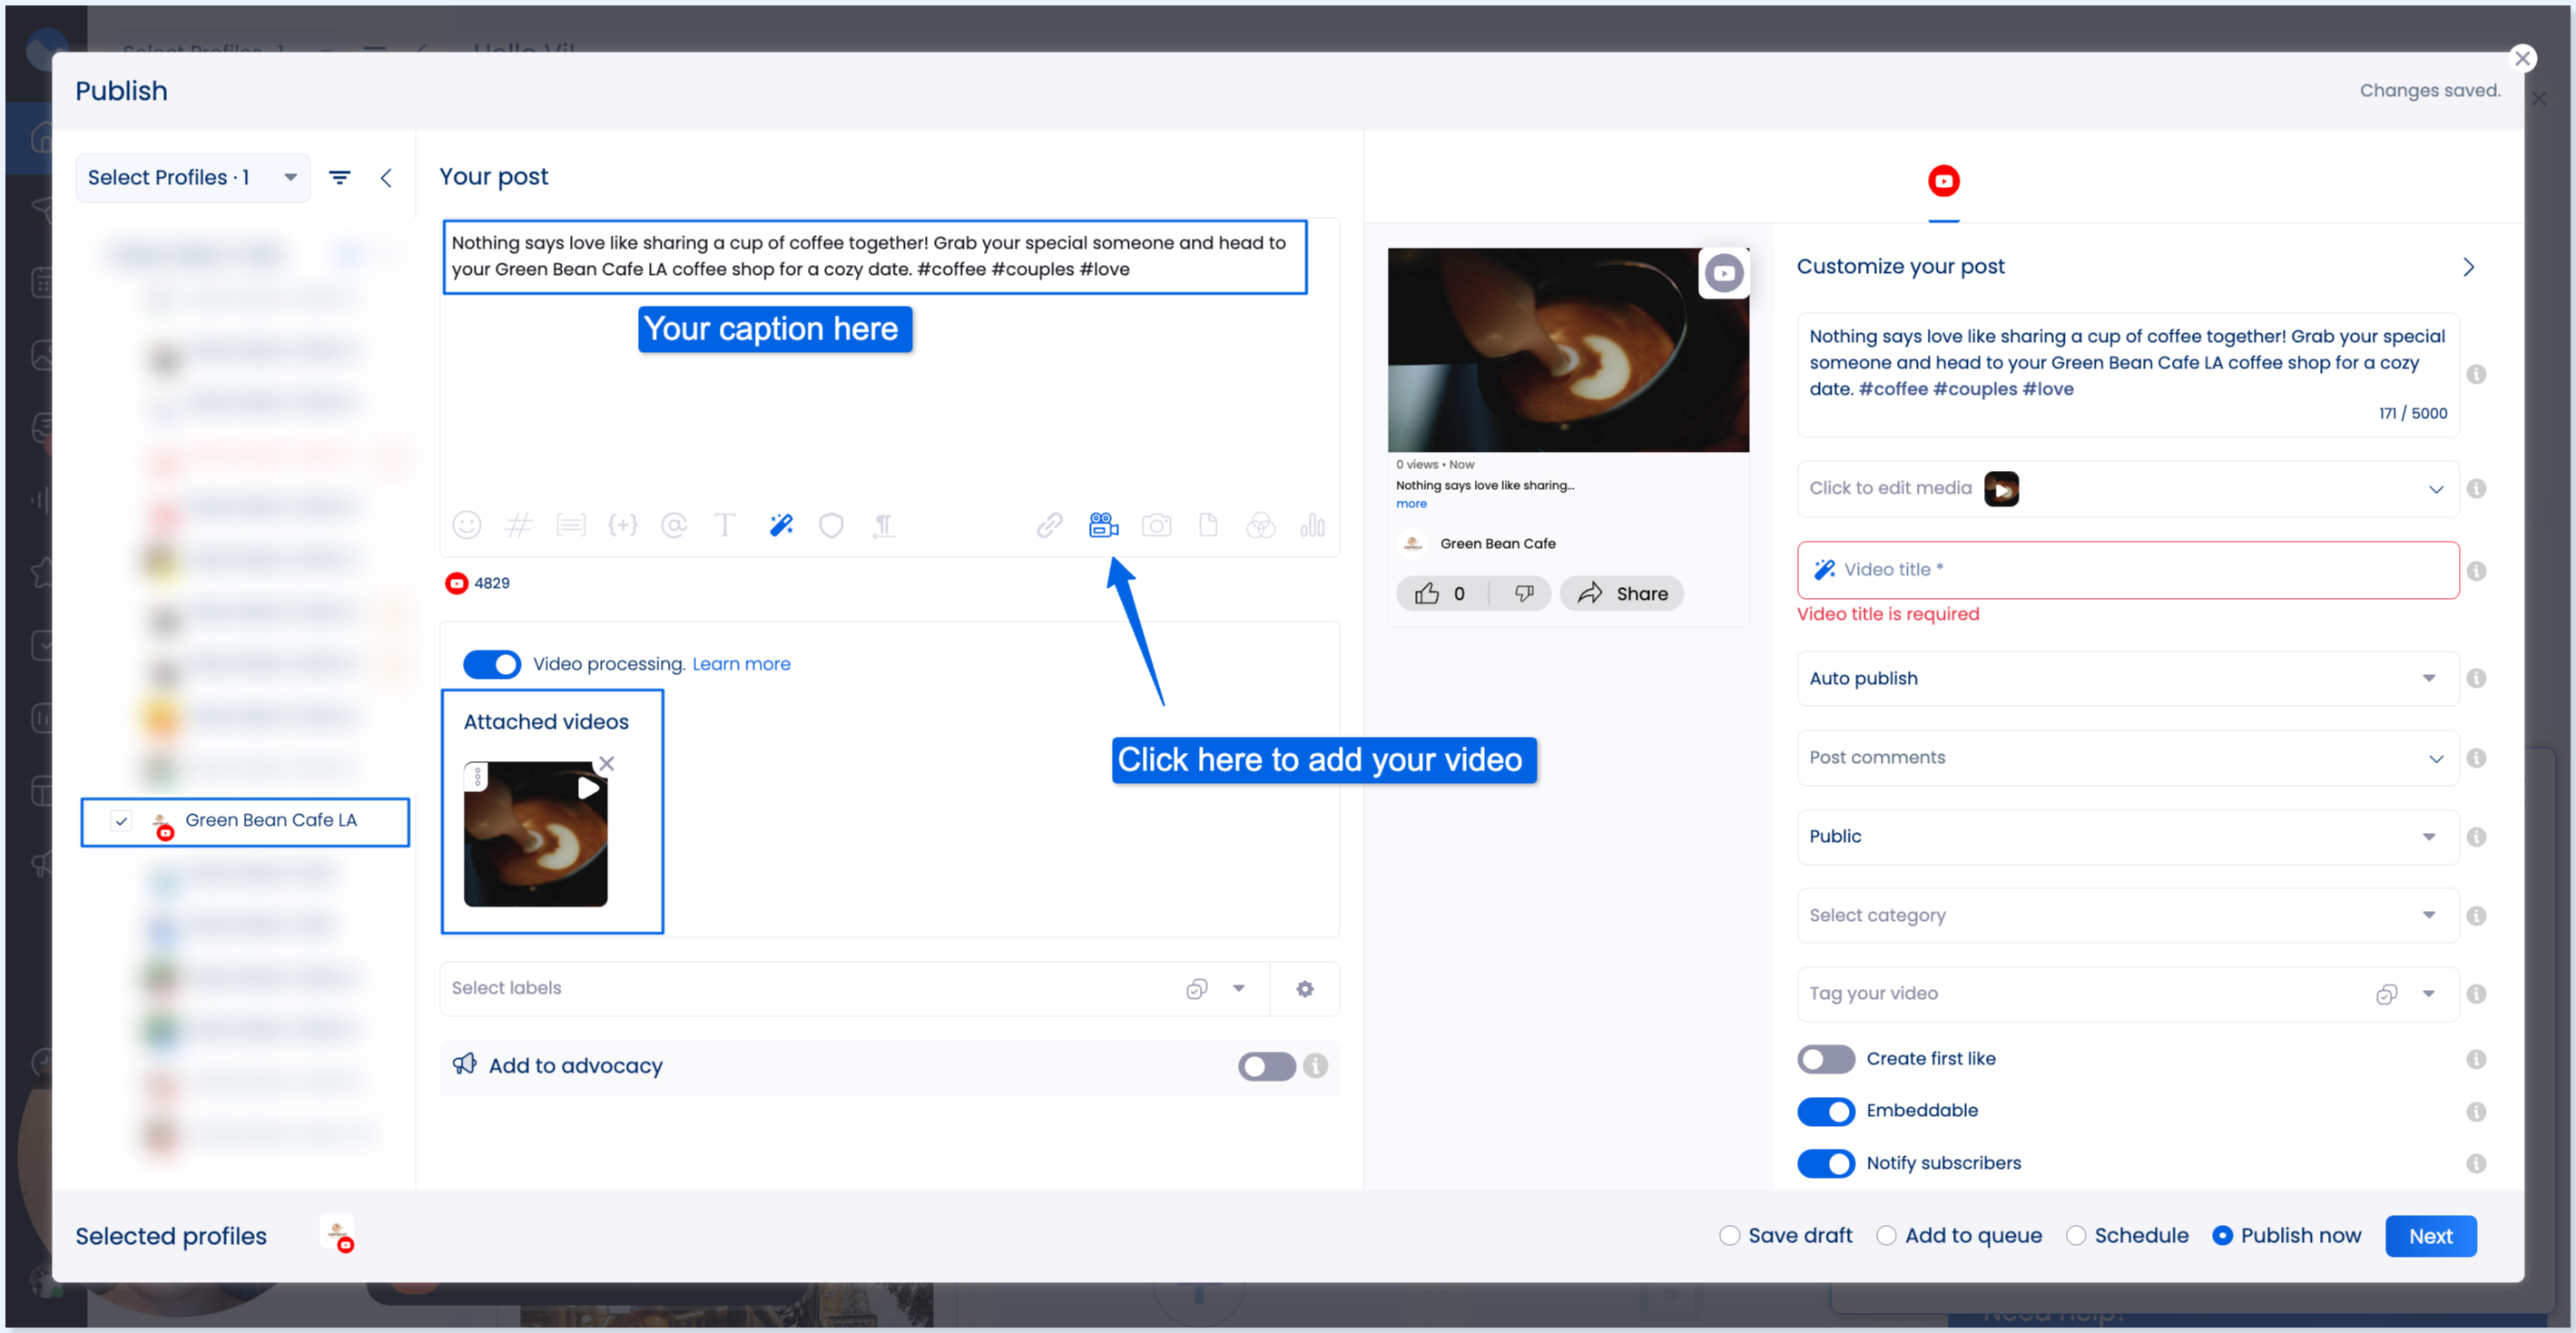Open the Tag your video dropdown arrow
2576x1333 pixels.
(x=2428, y=993)
